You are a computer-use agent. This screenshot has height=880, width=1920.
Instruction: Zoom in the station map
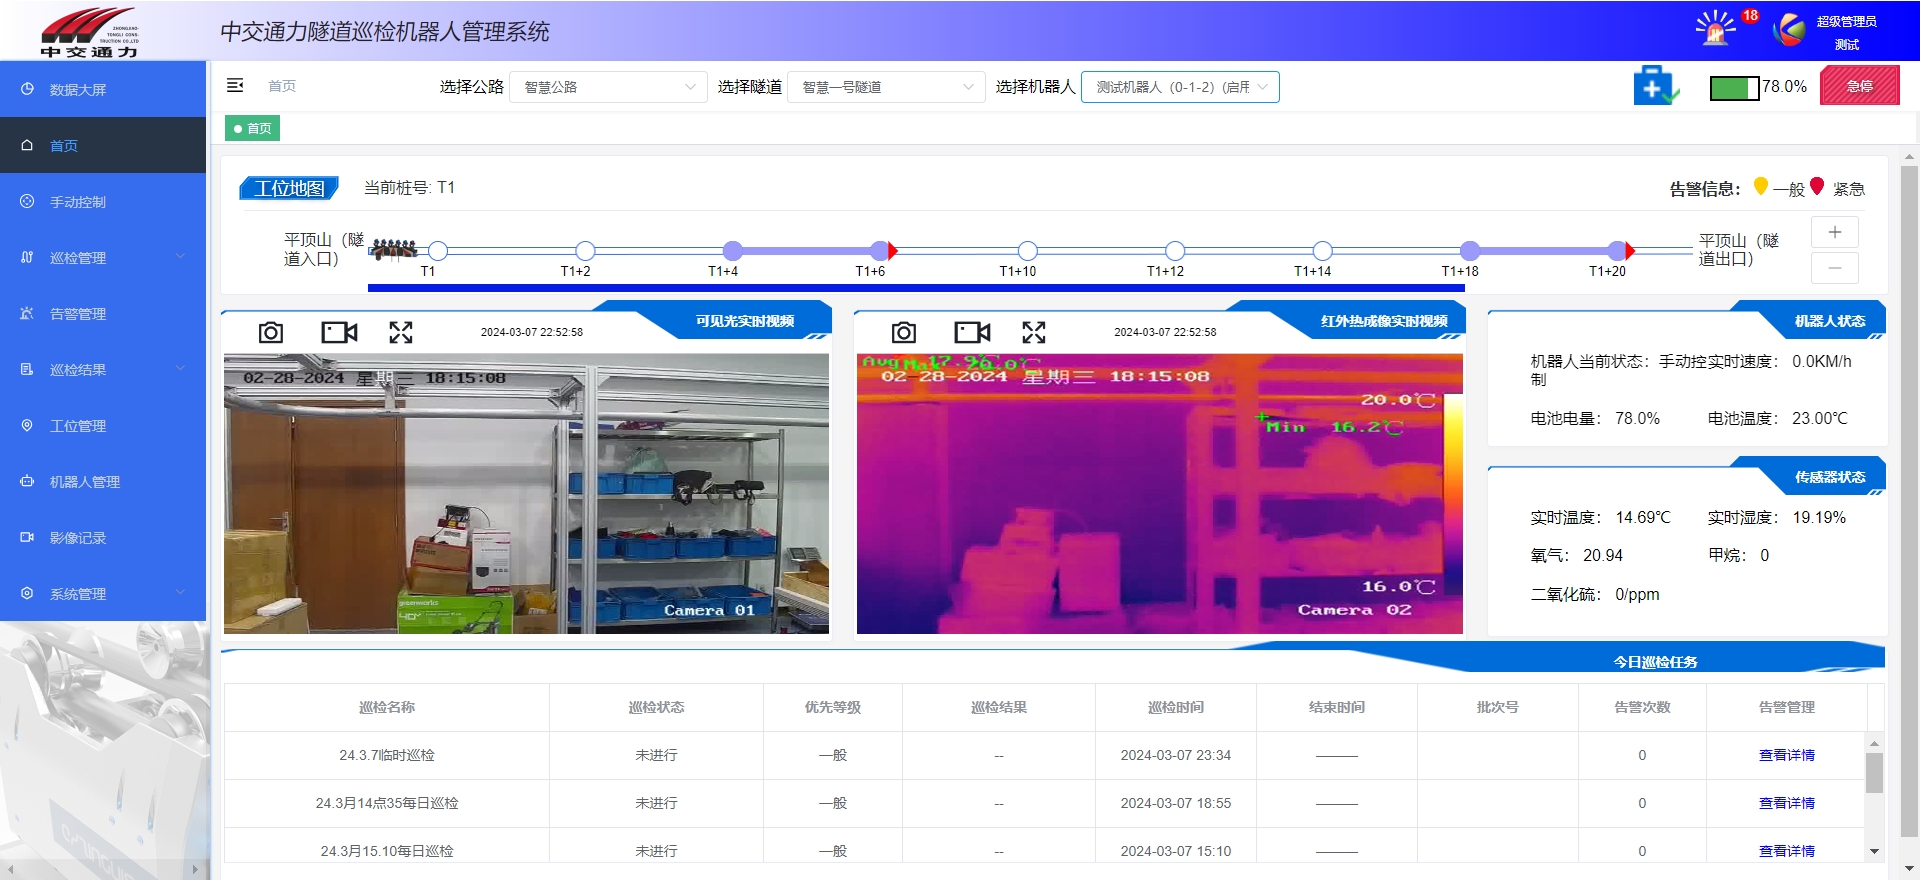(x=1835, y=232)
